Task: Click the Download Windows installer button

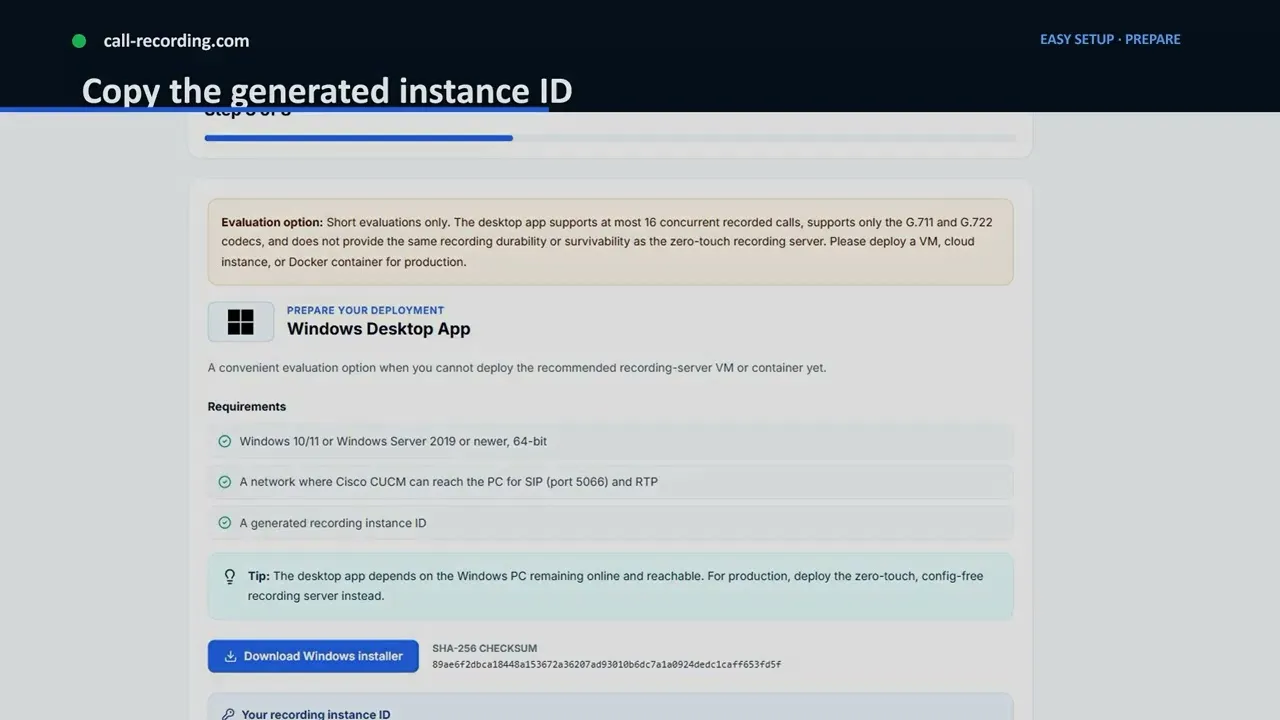Action: [x=313, y=656]
